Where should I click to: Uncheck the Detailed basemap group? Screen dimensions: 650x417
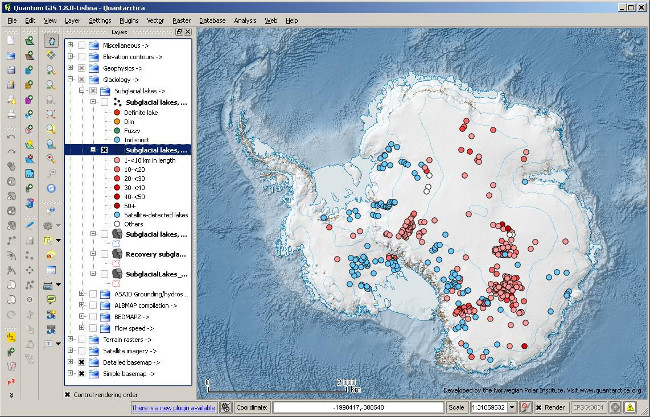82,360
